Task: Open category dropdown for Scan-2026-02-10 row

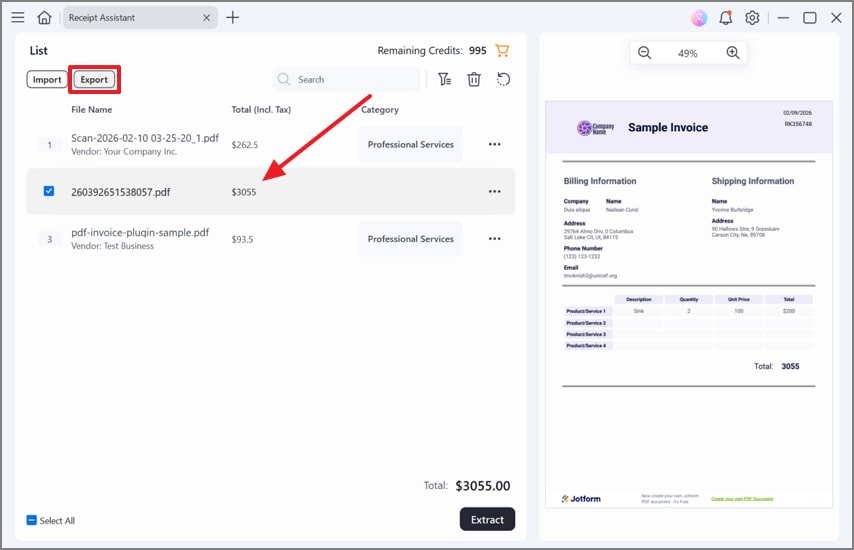Action: [x=411, y=144]
